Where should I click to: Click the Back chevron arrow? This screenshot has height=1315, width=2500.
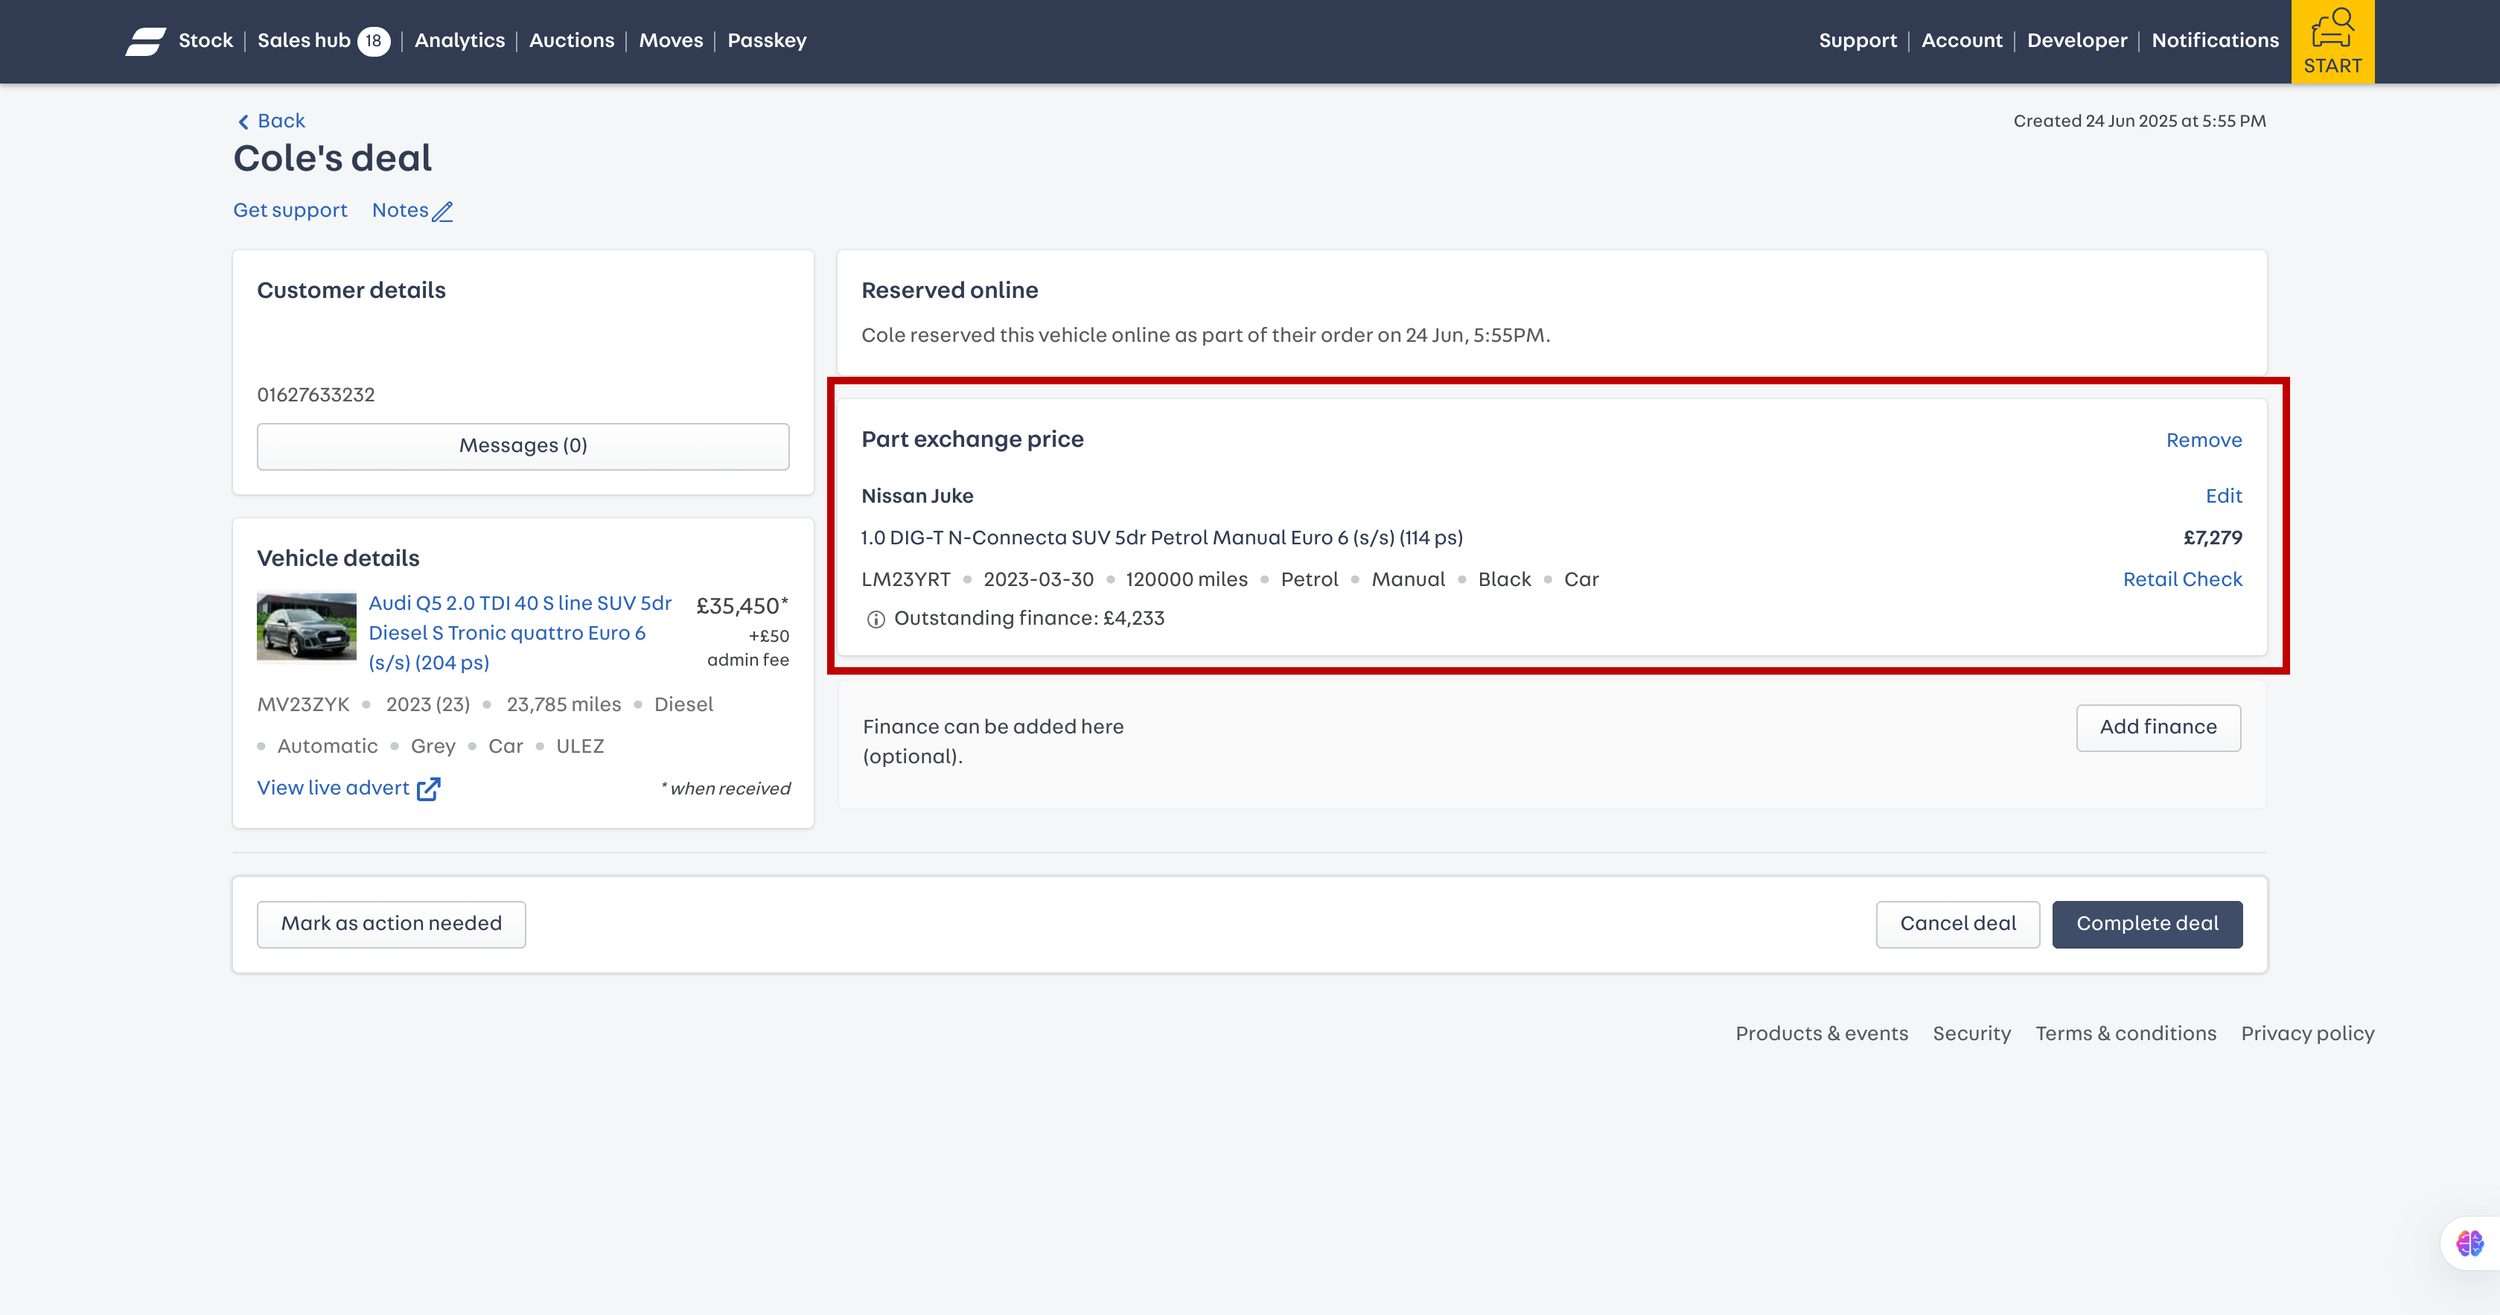[243, 122]
